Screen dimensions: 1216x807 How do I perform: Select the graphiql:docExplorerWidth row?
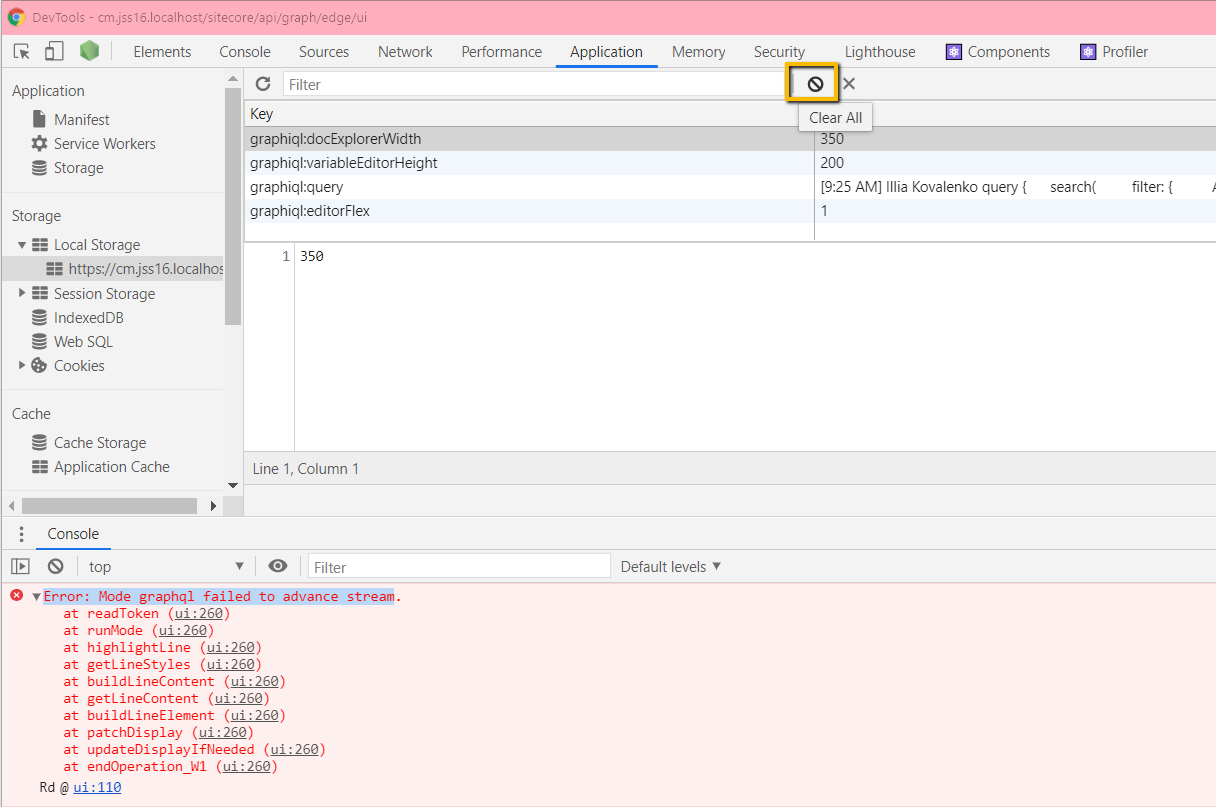point(730,139)
